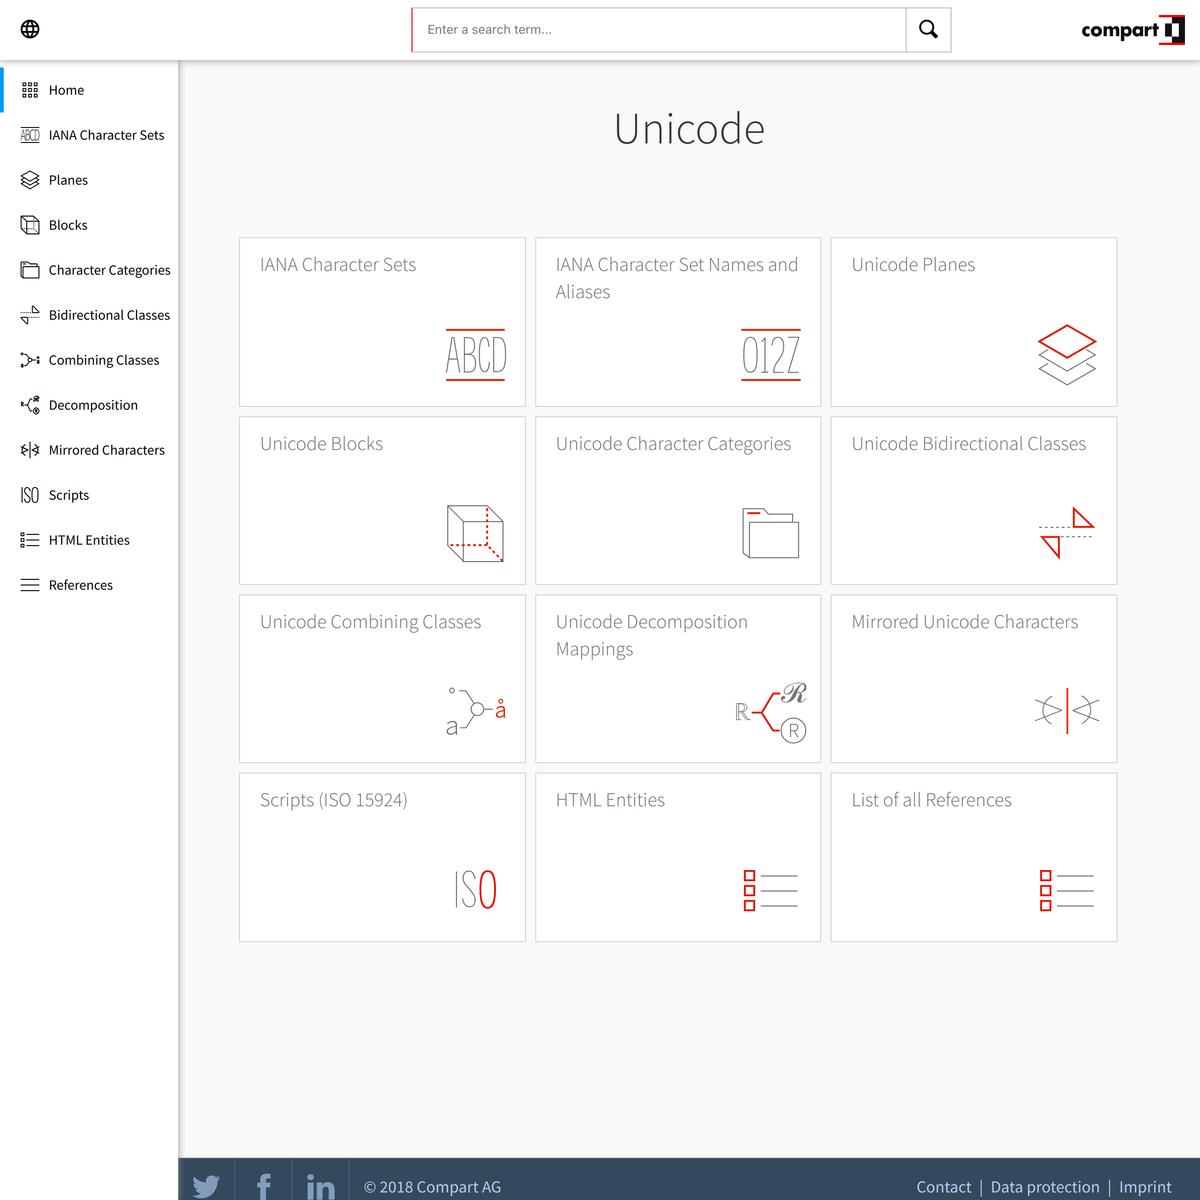1200x1200 pixels.
Task: Open the Facebook icon in footer
Action: [263, 1184]
